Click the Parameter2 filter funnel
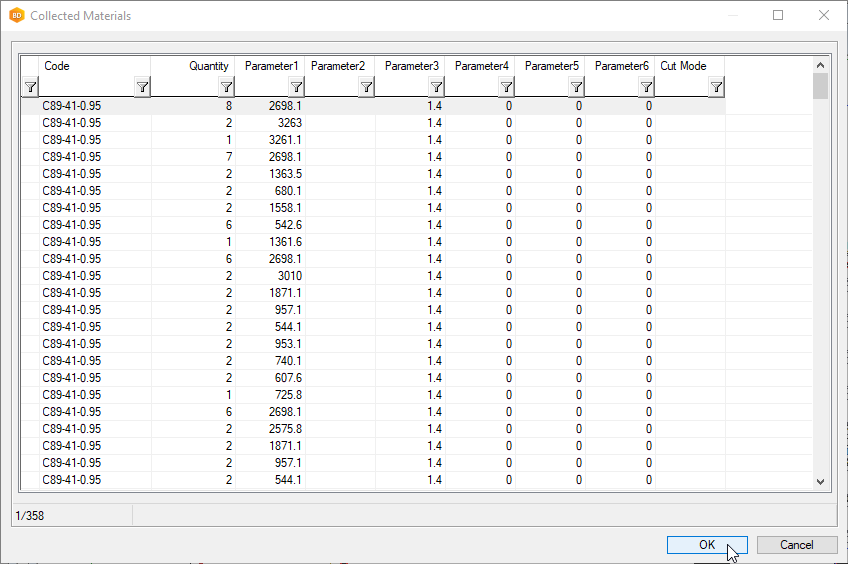The image size is (848, 564). point(366,88)
